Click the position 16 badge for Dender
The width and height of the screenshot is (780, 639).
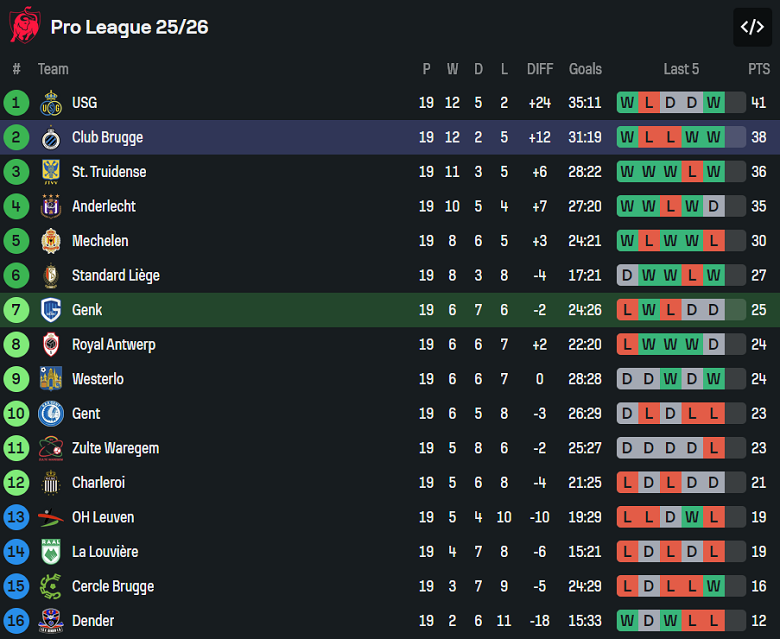click(17, 621)
